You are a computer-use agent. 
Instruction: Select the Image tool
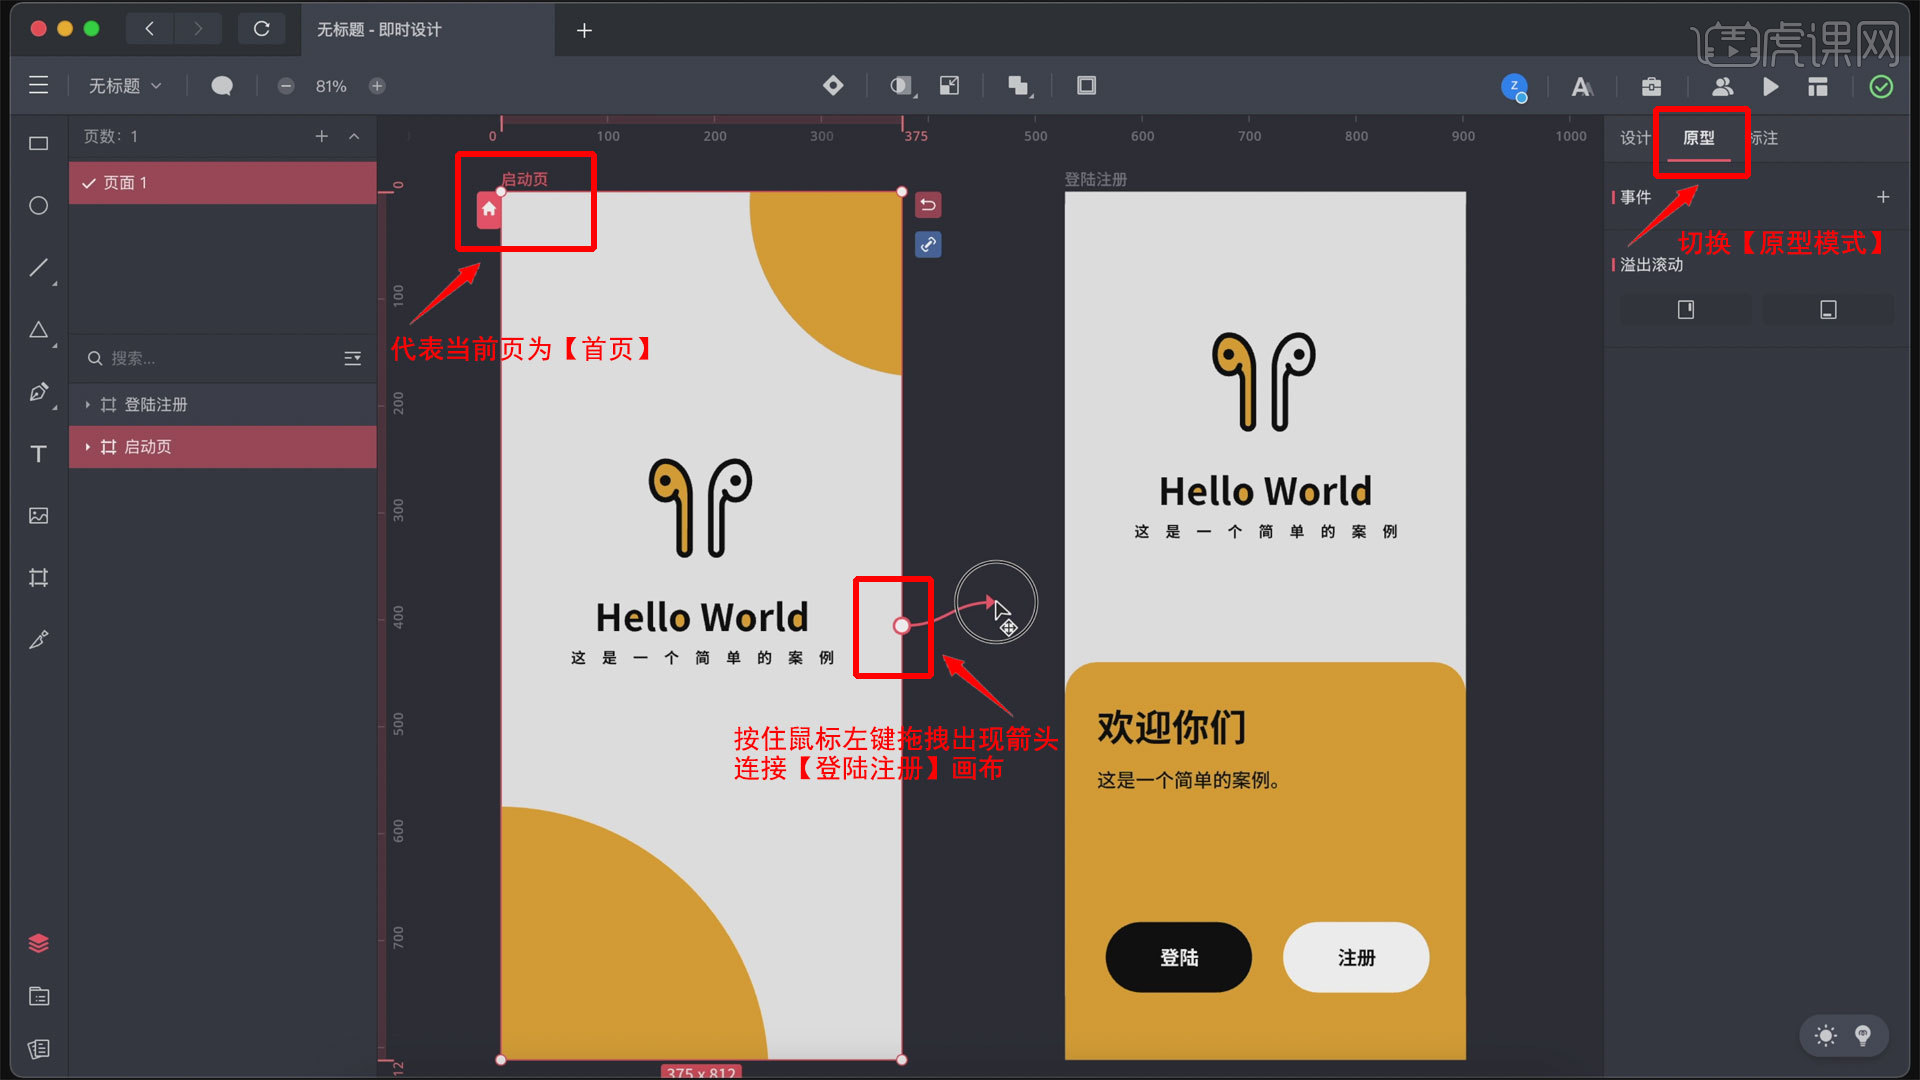pyautogui.click(x=39, y=516)
